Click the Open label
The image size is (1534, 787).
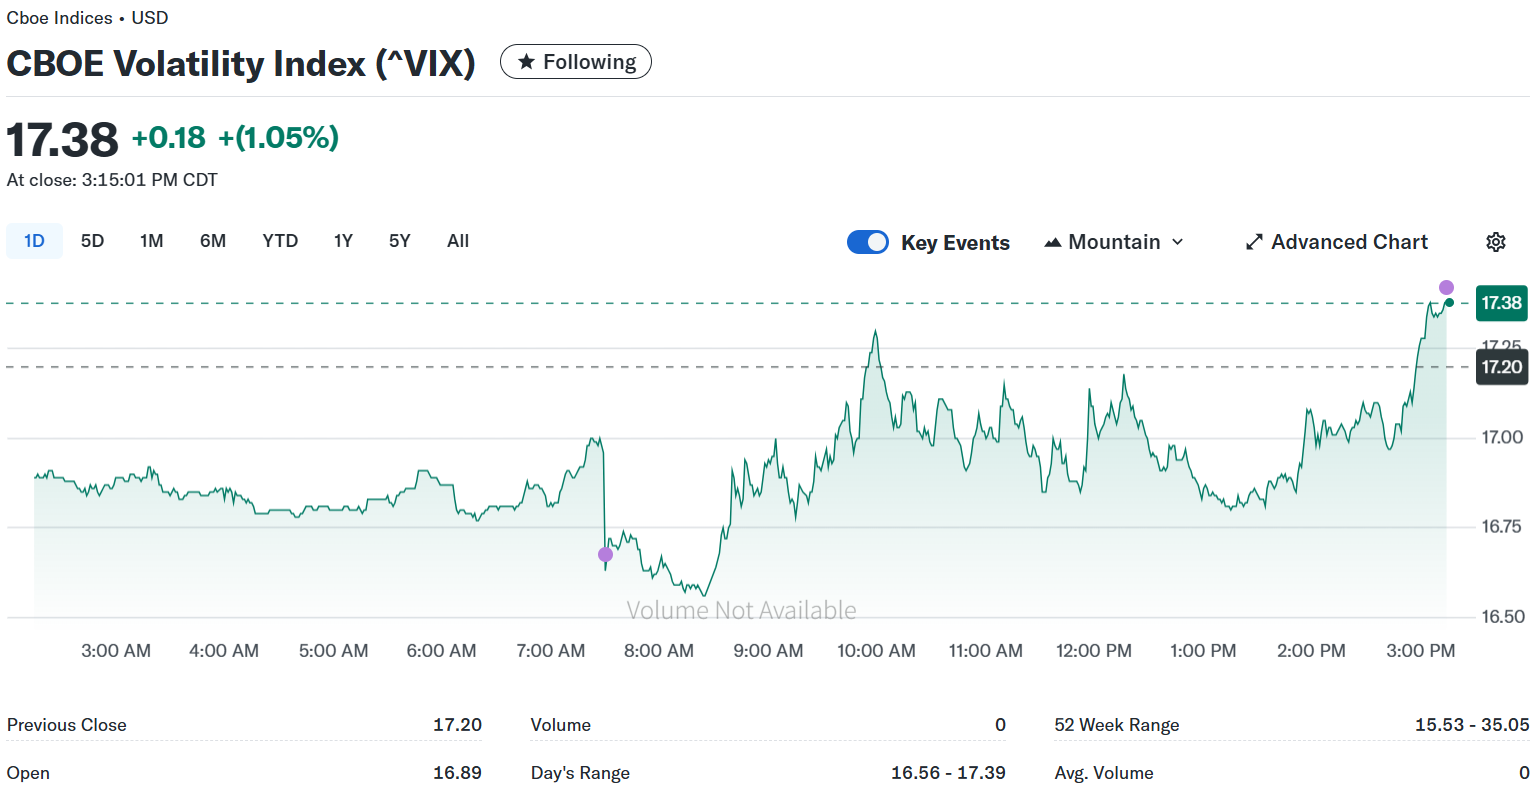tap(28, 773)
